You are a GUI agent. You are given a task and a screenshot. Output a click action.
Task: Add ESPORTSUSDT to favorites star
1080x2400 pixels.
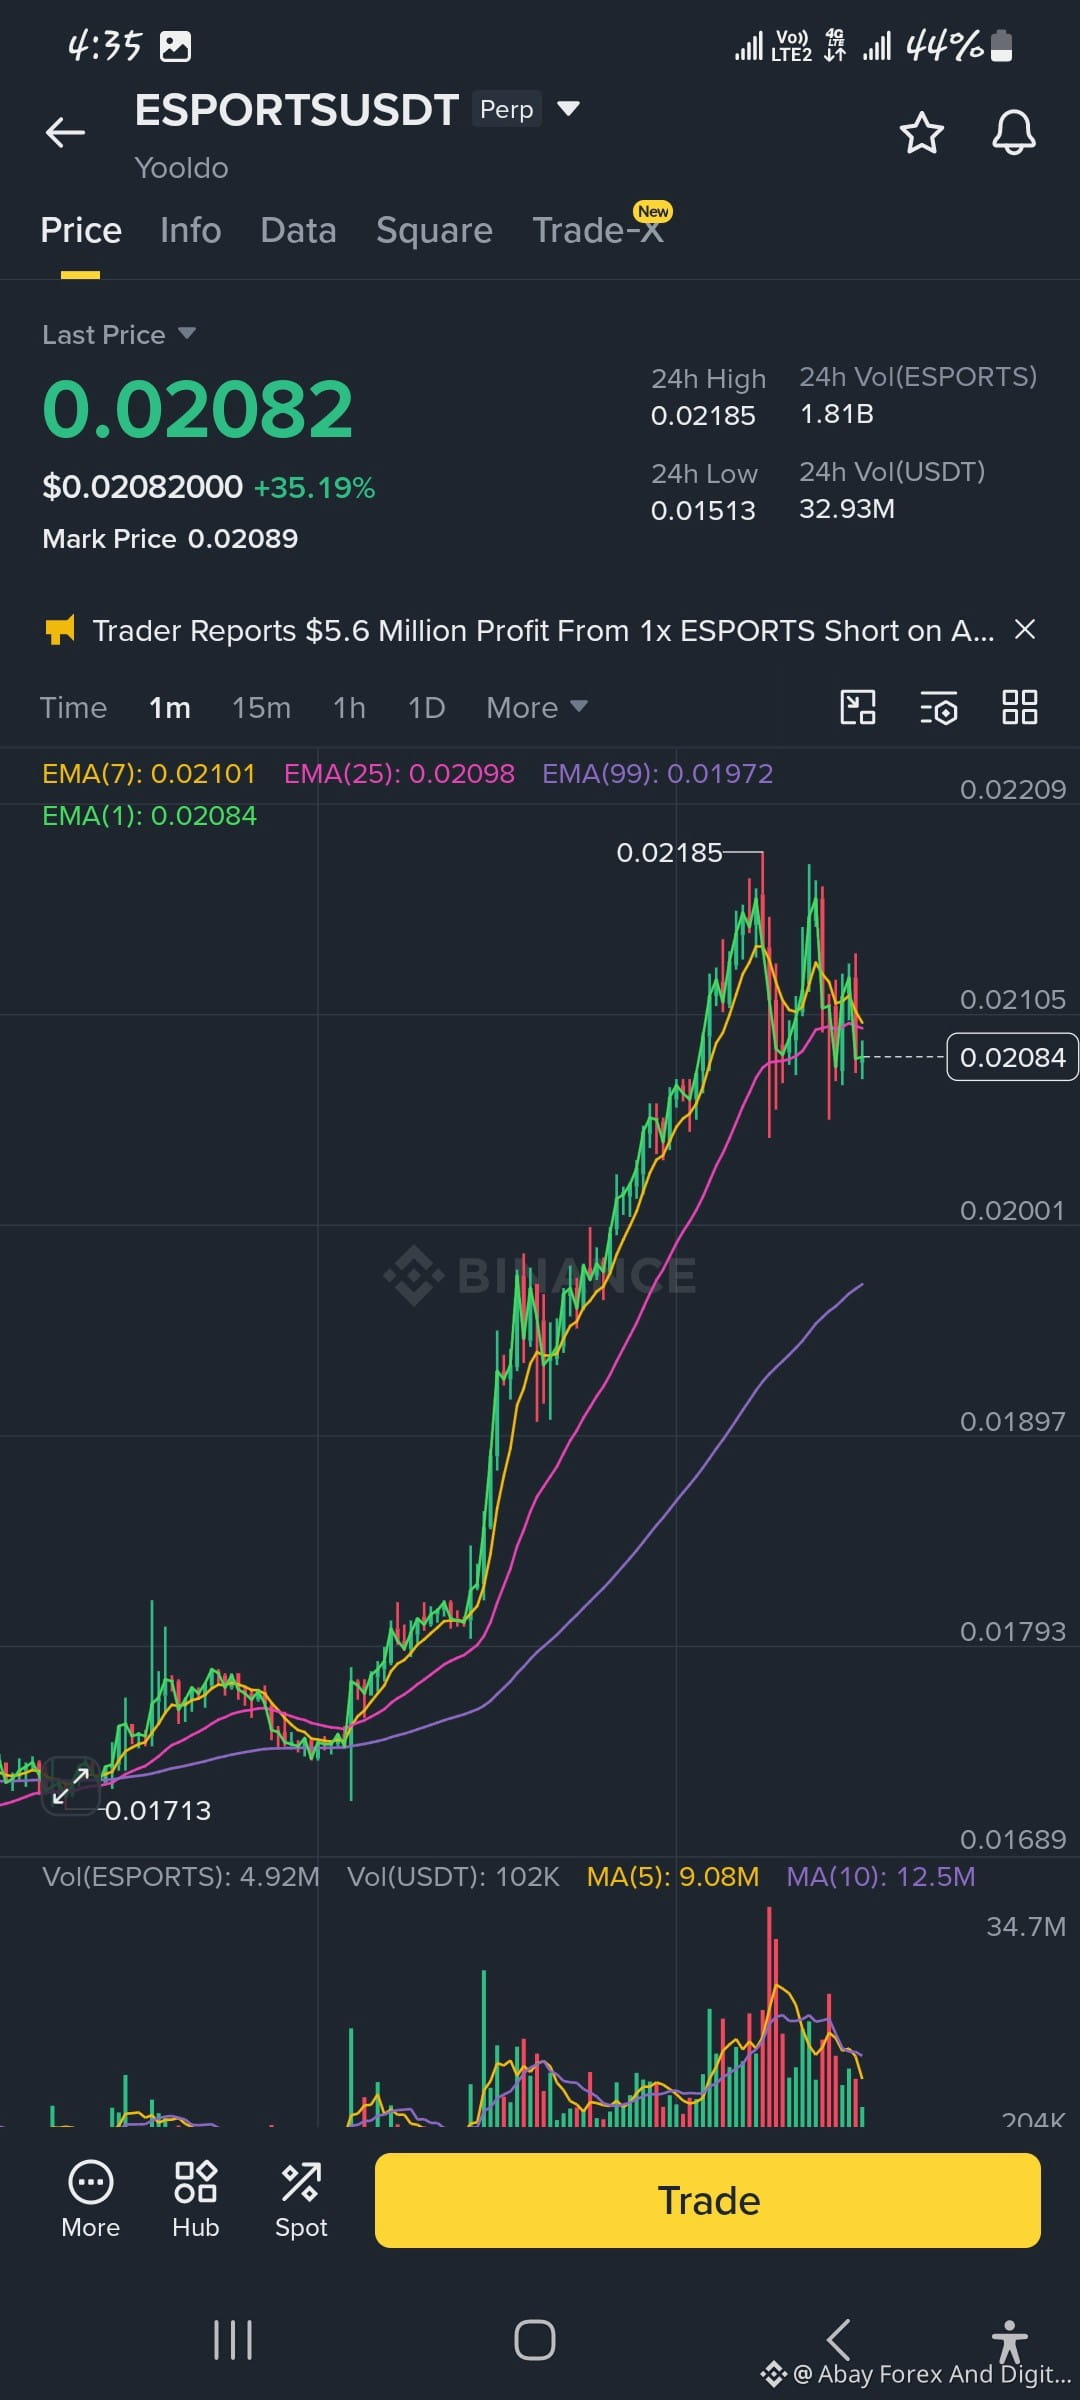pos(921,133)
